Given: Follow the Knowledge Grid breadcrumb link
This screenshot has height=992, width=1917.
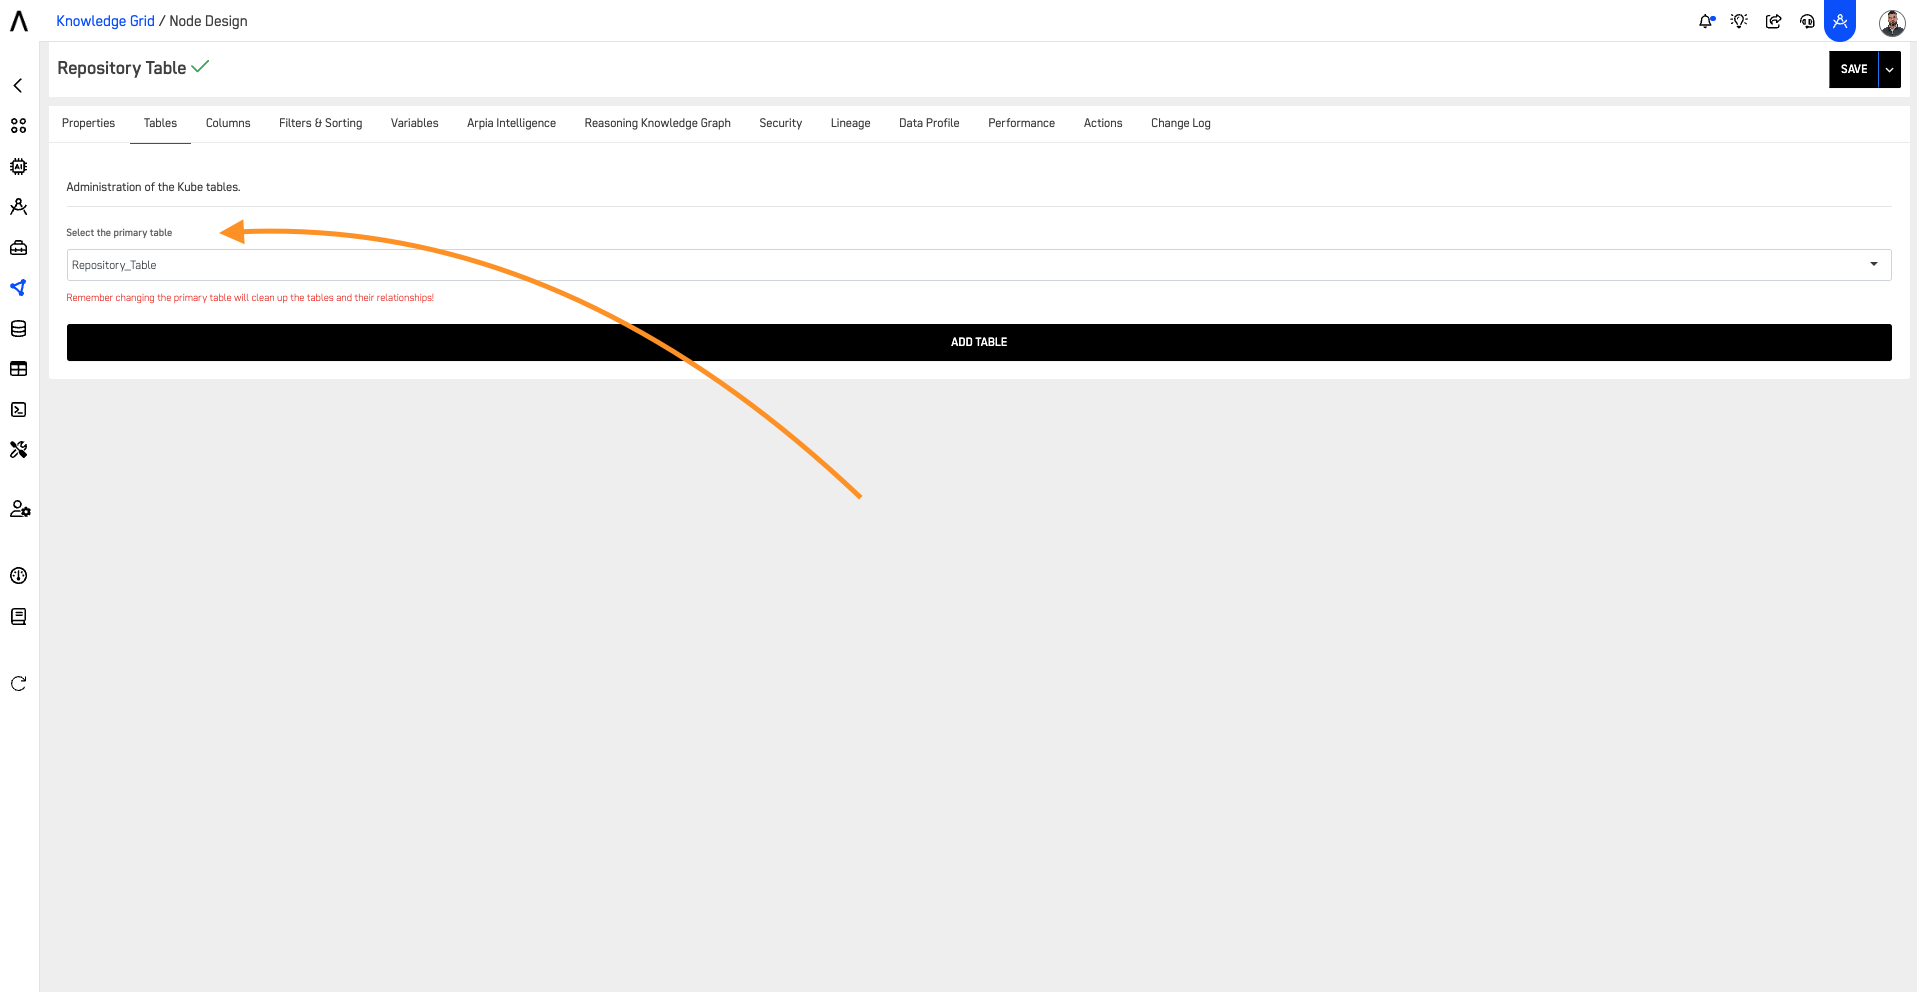Looking at the screenshot, I should pos(105,21).
